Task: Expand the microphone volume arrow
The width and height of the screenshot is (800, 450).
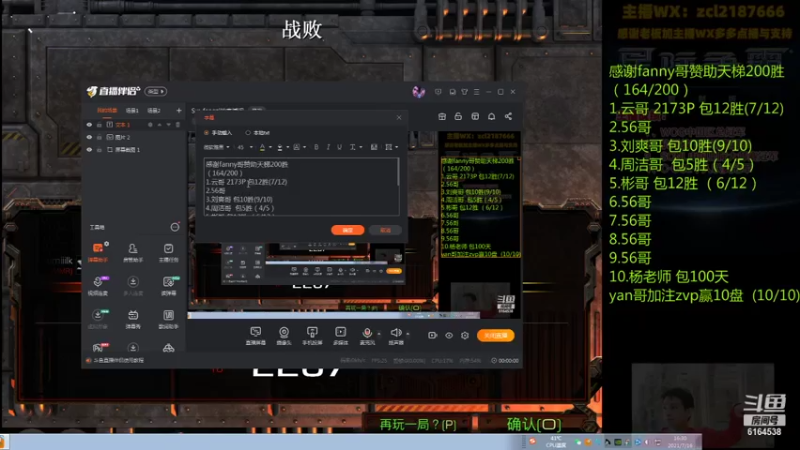Action: 379,334
